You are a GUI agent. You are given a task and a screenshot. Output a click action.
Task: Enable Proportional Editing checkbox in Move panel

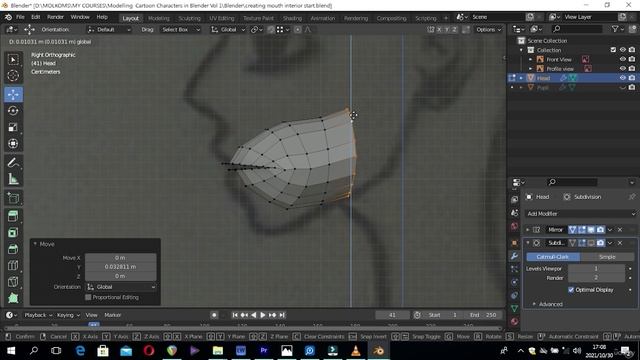[x=88, y=297]
